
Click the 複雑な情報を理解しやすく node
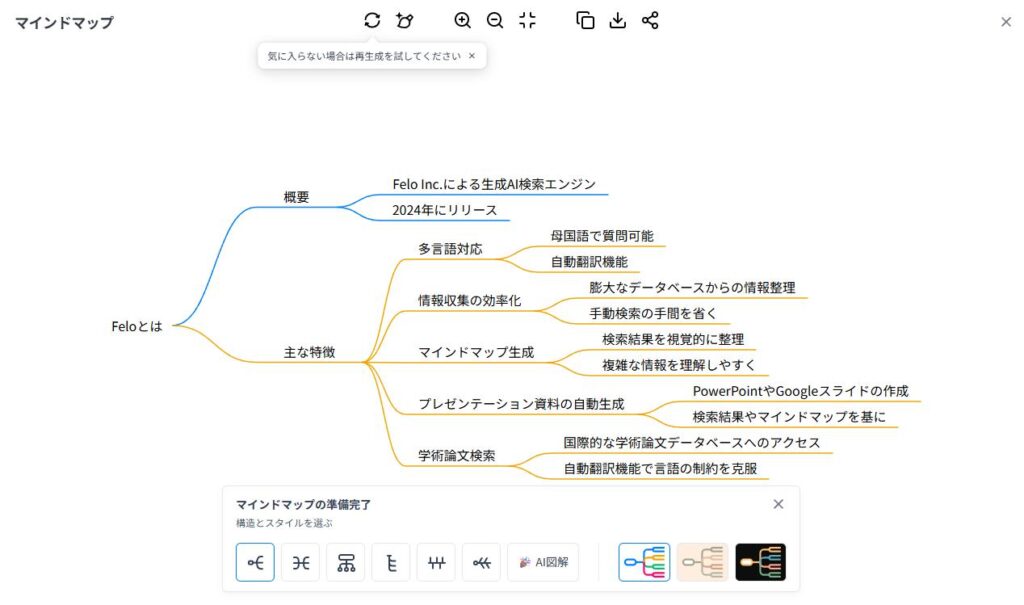[x=679, y=365]
